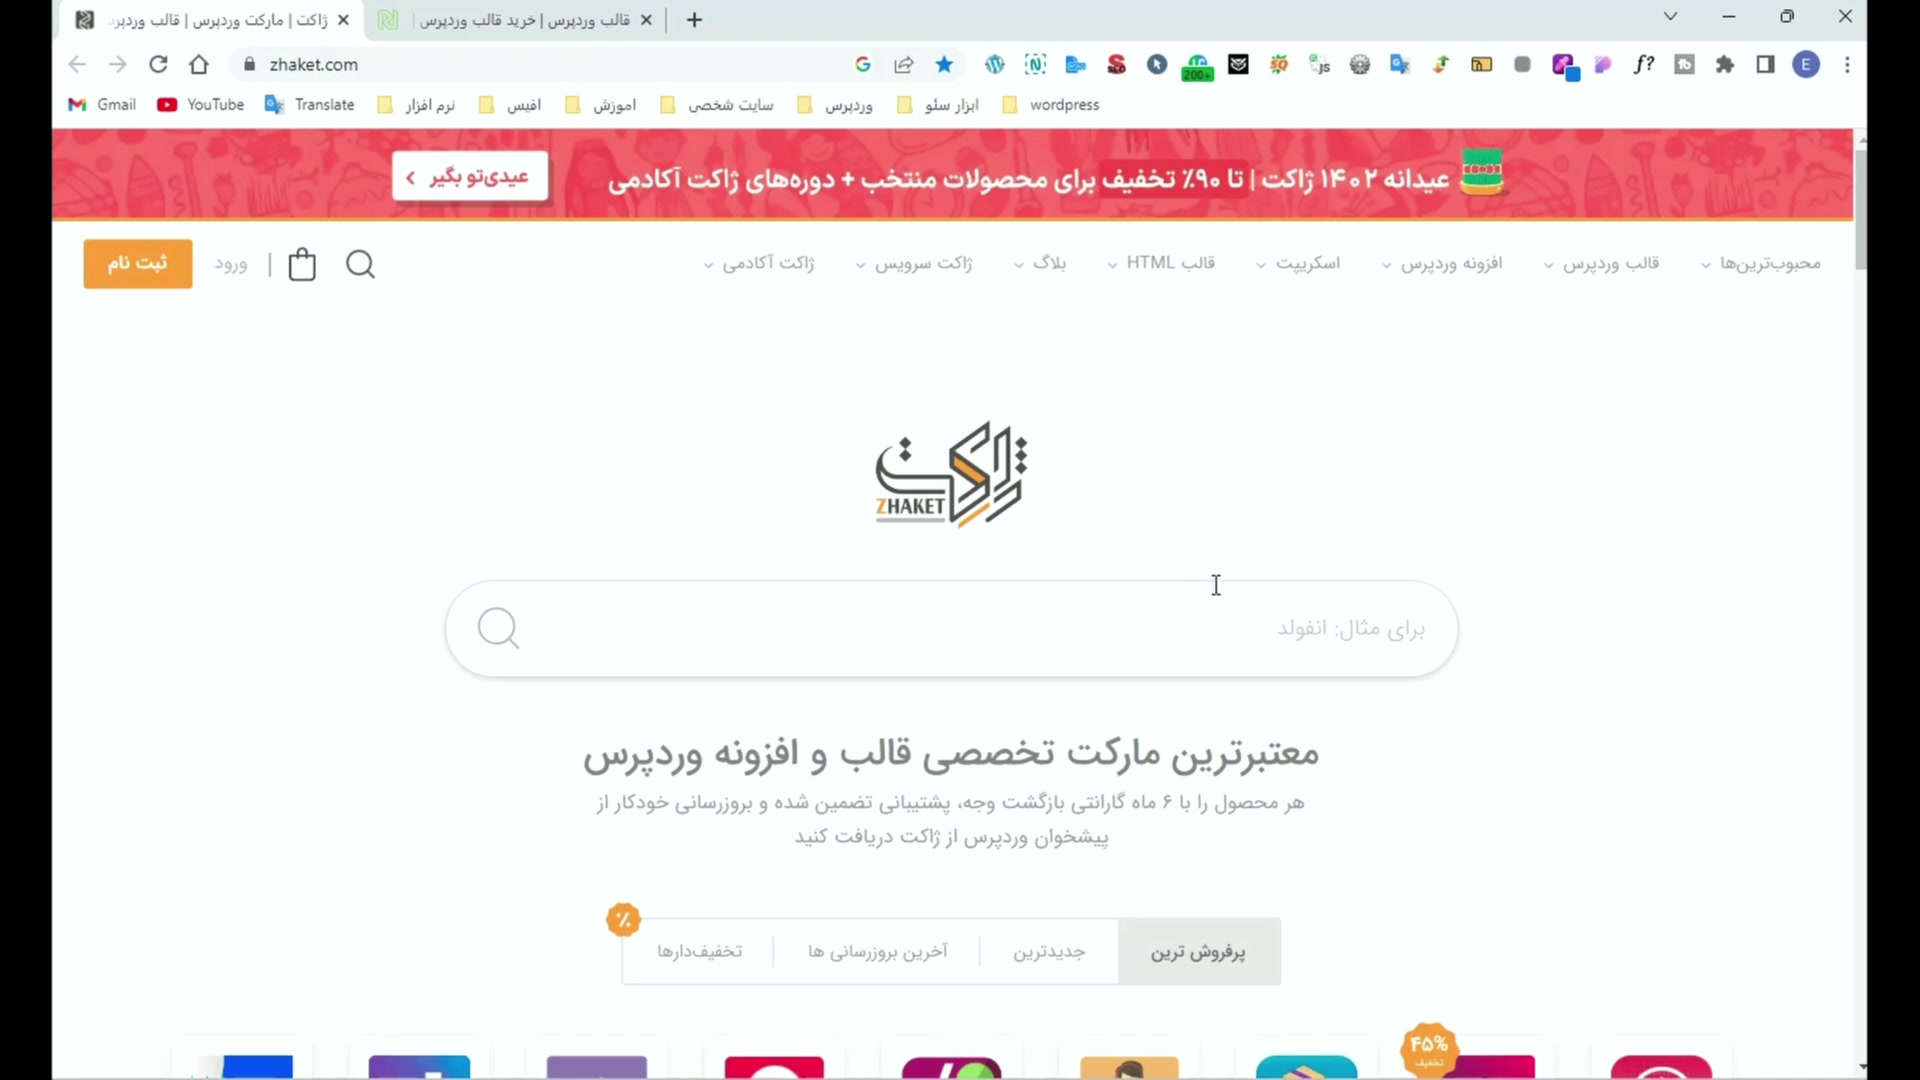1920x1080 pixels.
Task: Click the bookmark star icon in address bar
Action: [944, 65]
